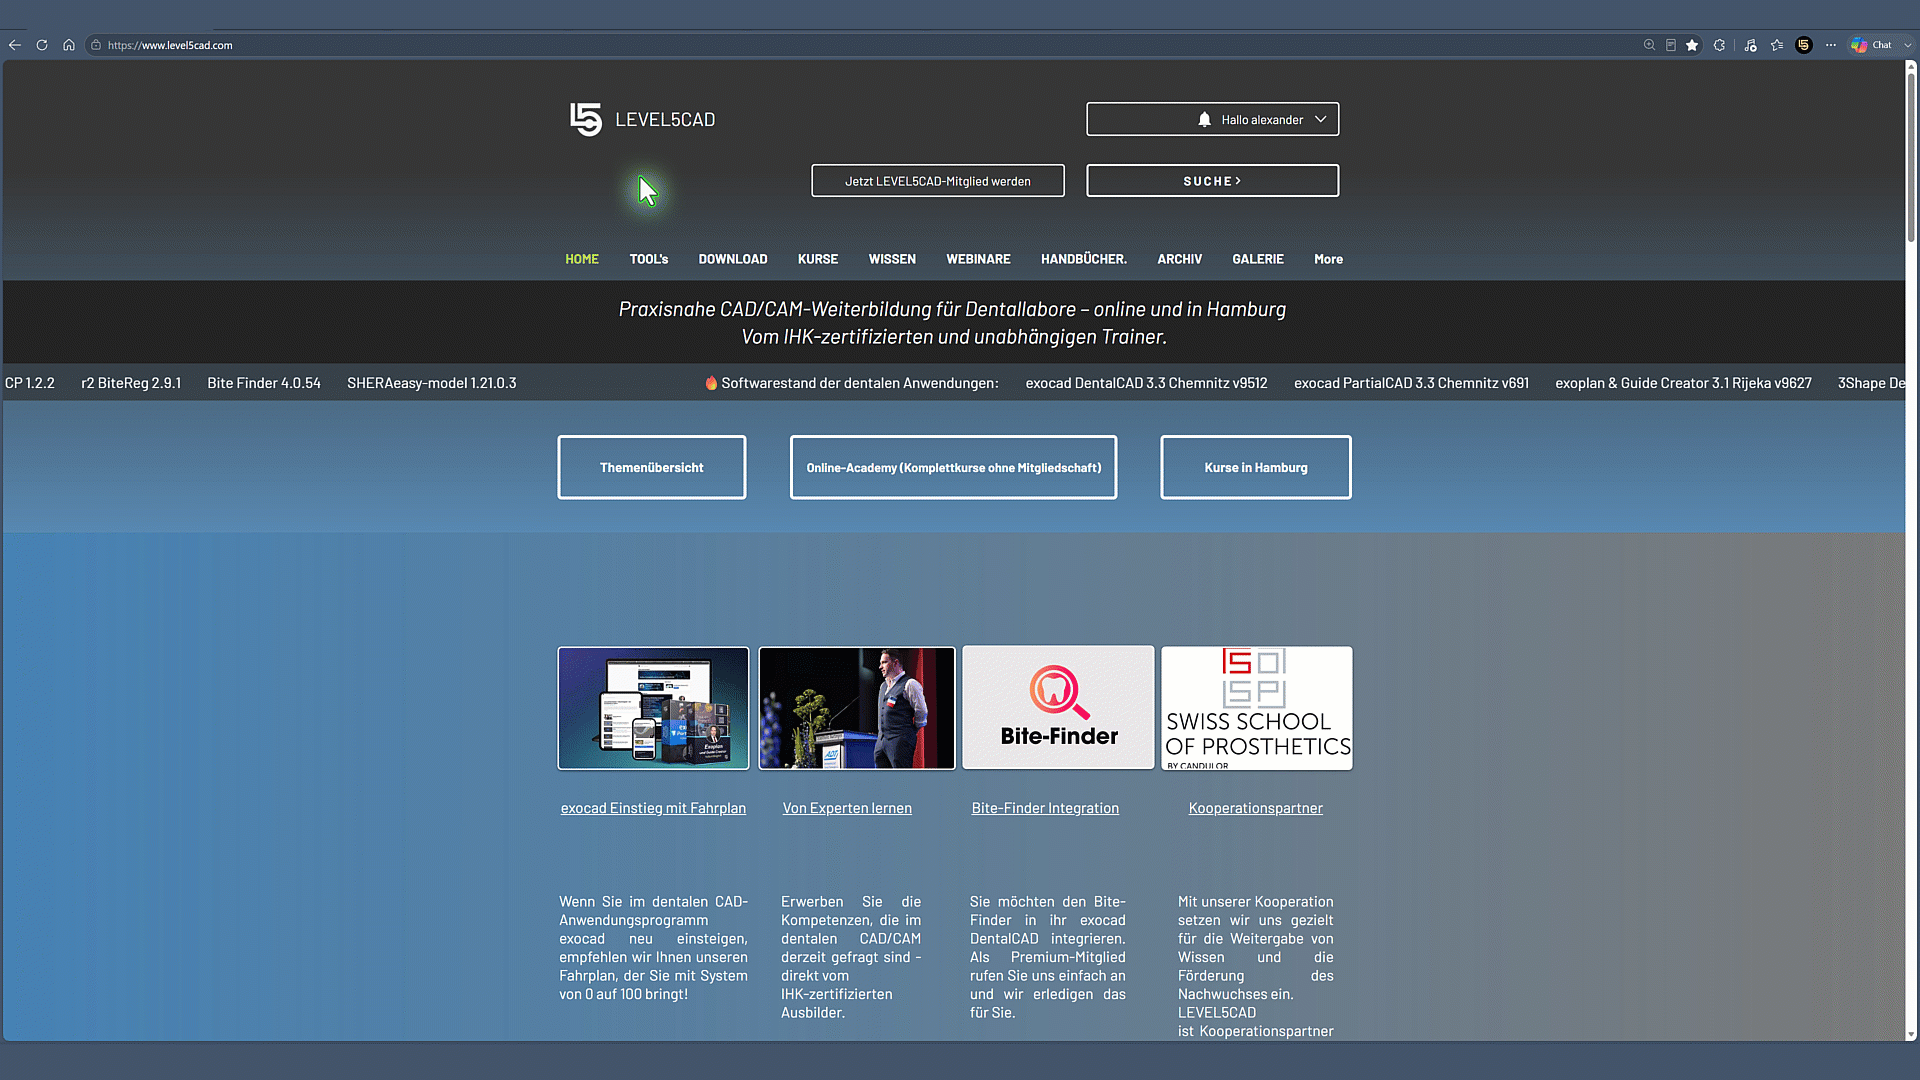Open the SUCHE search button
The width and height of the screenshot is (1920, 1080).
[1212, 181]
